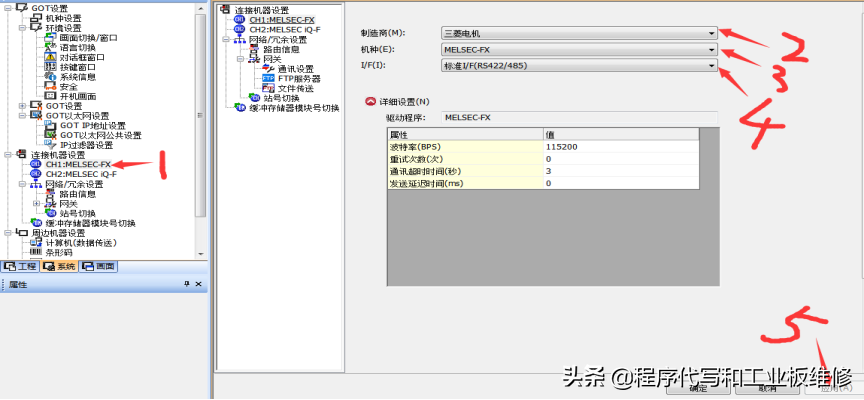Click the 系统信息 info icon
The width and height of the screenshot is (864, 400).
click(x=51, y=77)
